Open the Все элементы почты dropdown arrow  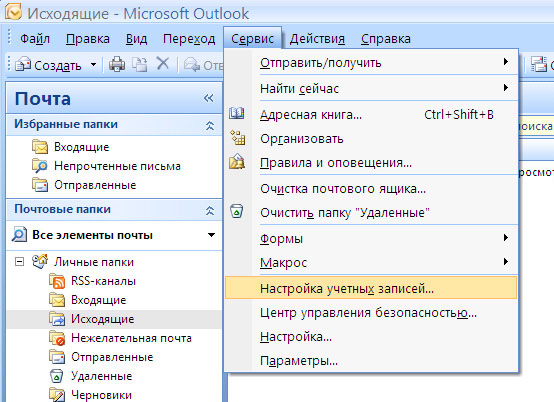point(211,235)
